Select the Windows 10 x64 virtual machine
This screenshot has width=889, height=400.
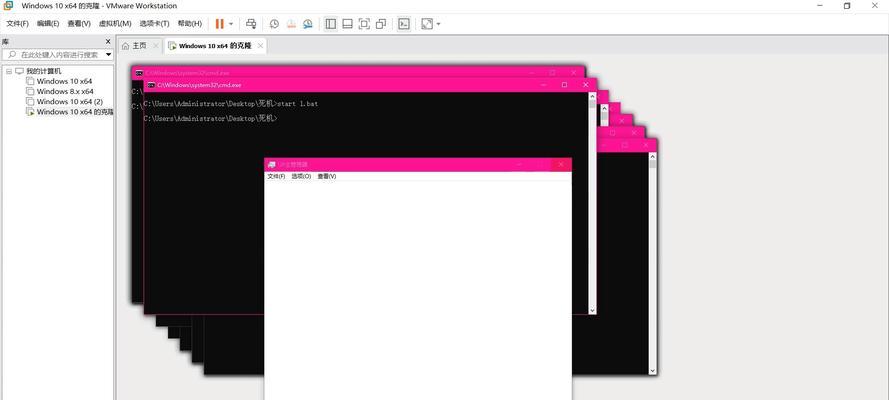(64, 82)
